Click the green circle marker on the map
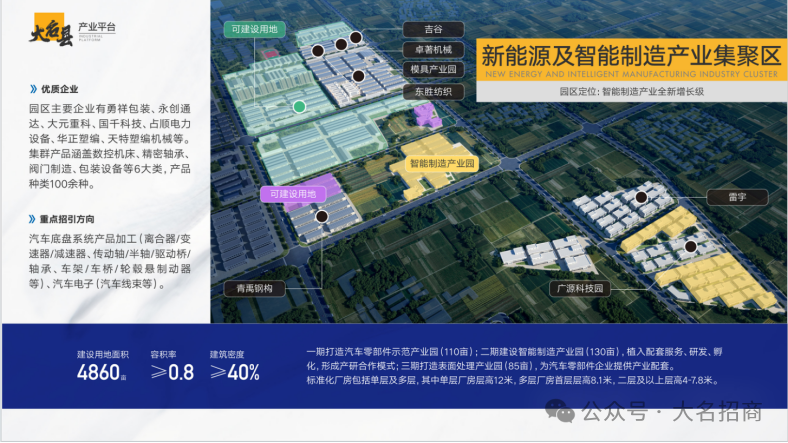The image size is (788, 443). coord(298,106)
